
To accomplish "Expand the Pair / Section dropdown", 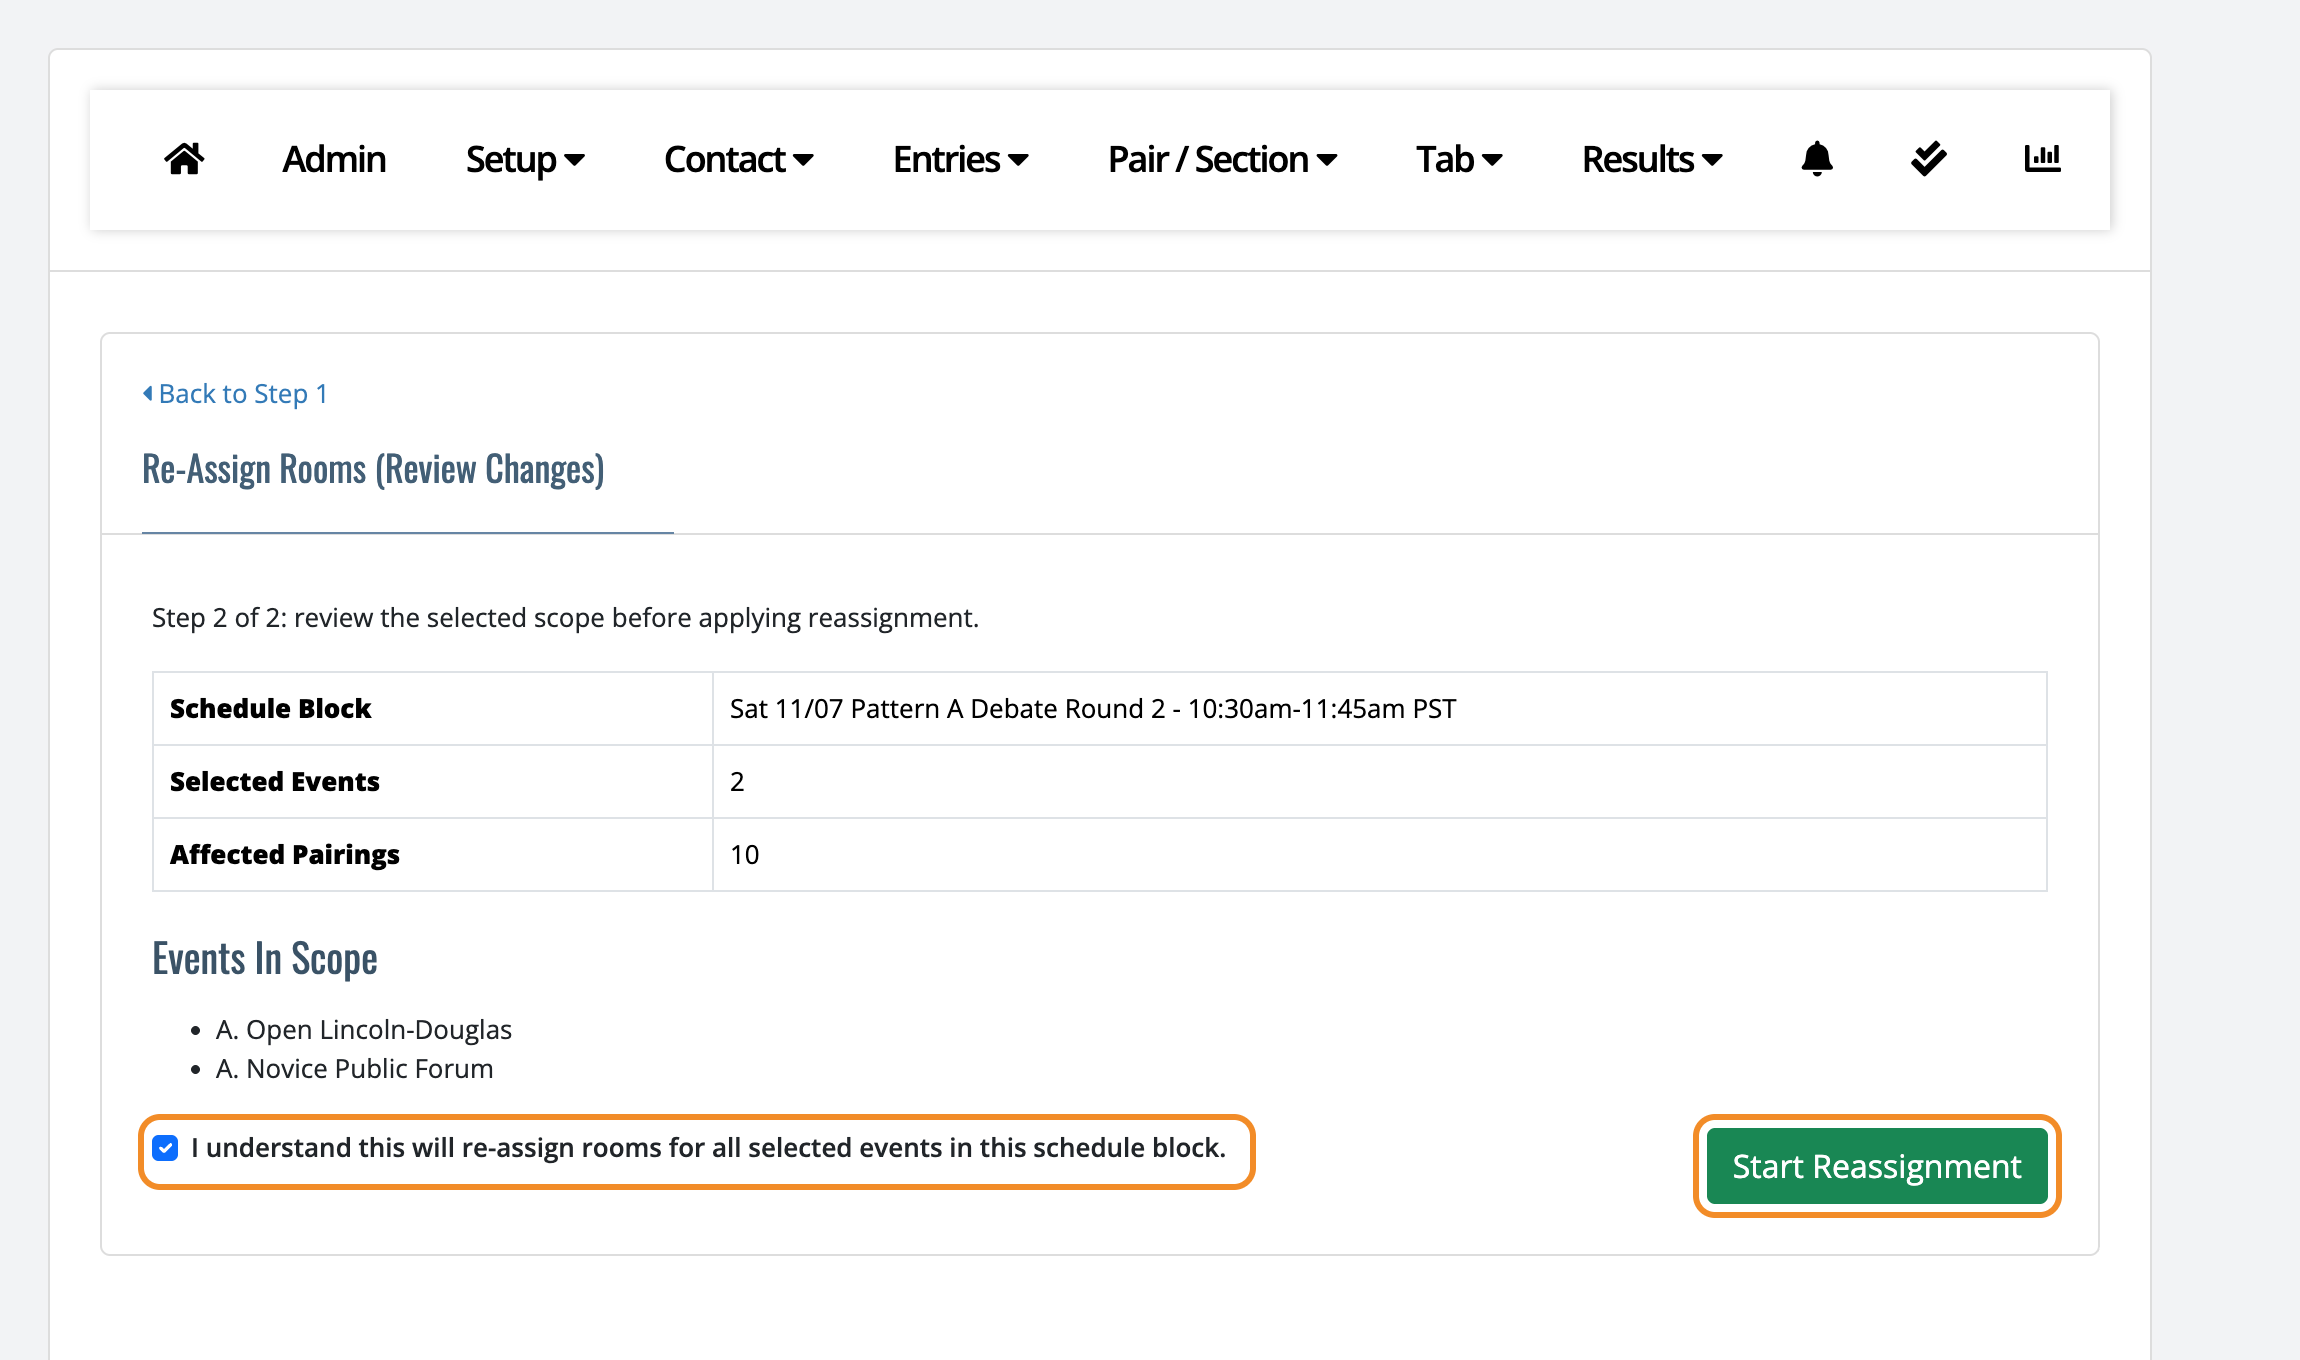I will [1222, 159].
